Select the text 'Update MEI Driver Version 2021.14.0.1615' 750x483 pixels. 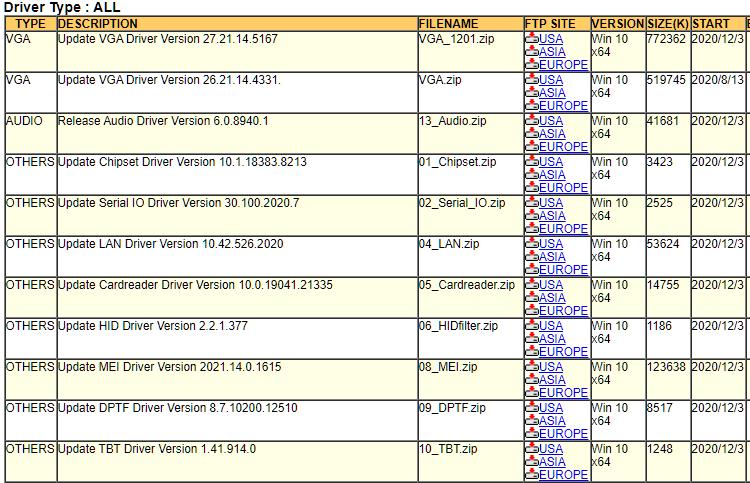[x=170, y=367]
